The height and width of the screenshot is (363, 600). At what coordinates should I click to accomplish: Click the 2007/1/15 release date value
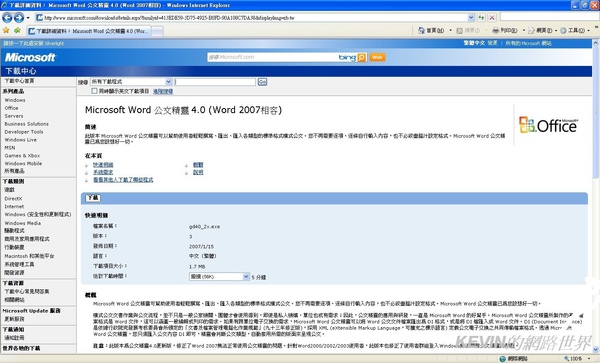201,247
